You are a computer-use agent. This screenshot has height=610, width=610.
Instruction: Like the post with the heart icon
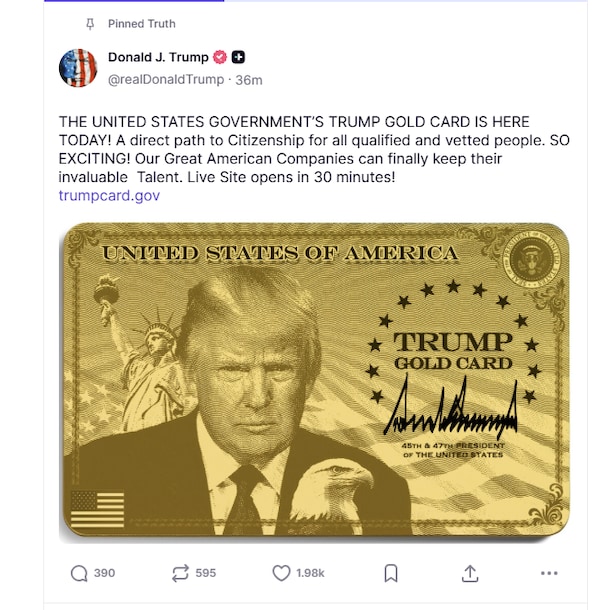click(x=281, y=573)
